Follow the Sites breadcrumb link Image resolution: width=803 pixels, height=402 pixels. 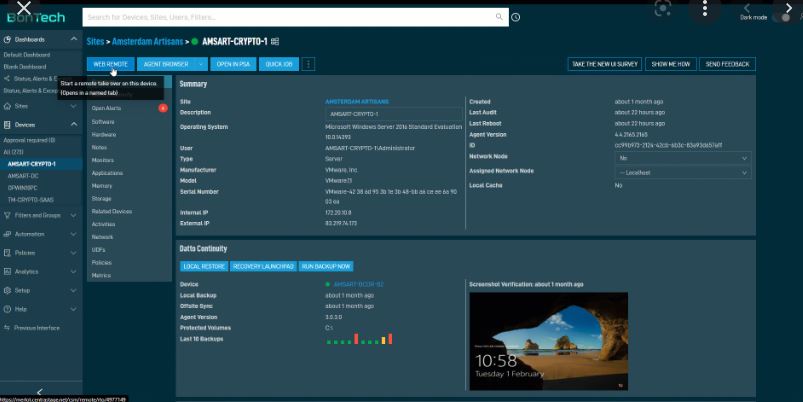[x=95, y=41]
